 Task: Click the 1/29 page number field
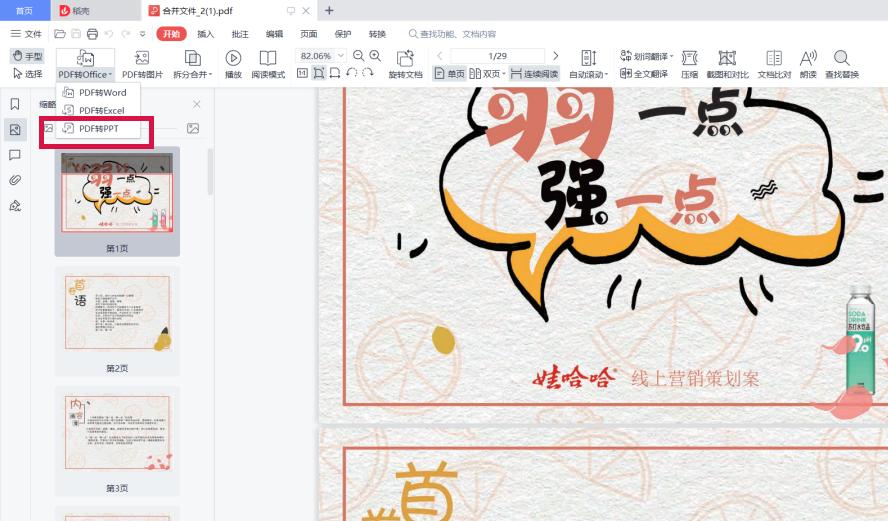(x=497, y=55)
